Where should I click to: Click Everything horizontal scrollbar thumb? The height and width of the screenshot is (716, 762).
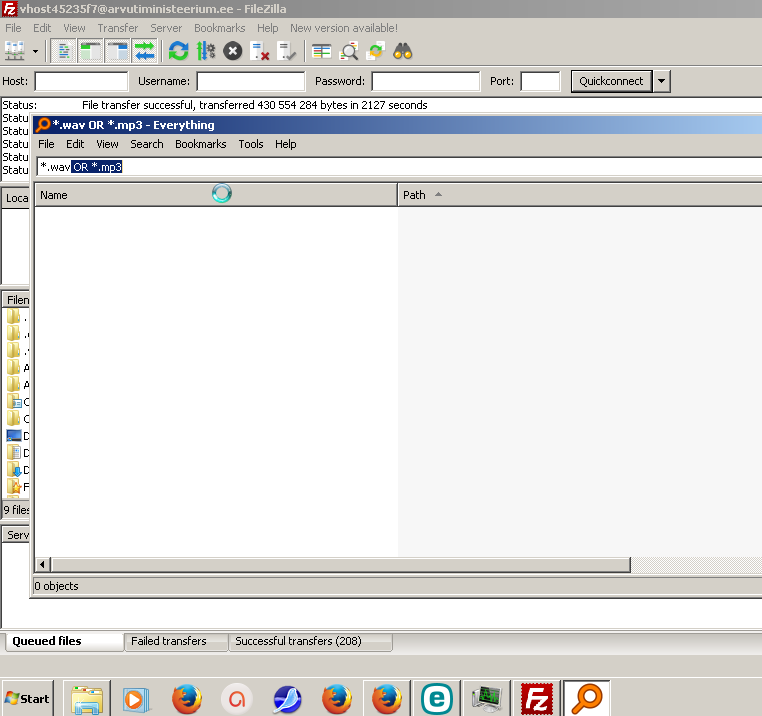point(341,564)
